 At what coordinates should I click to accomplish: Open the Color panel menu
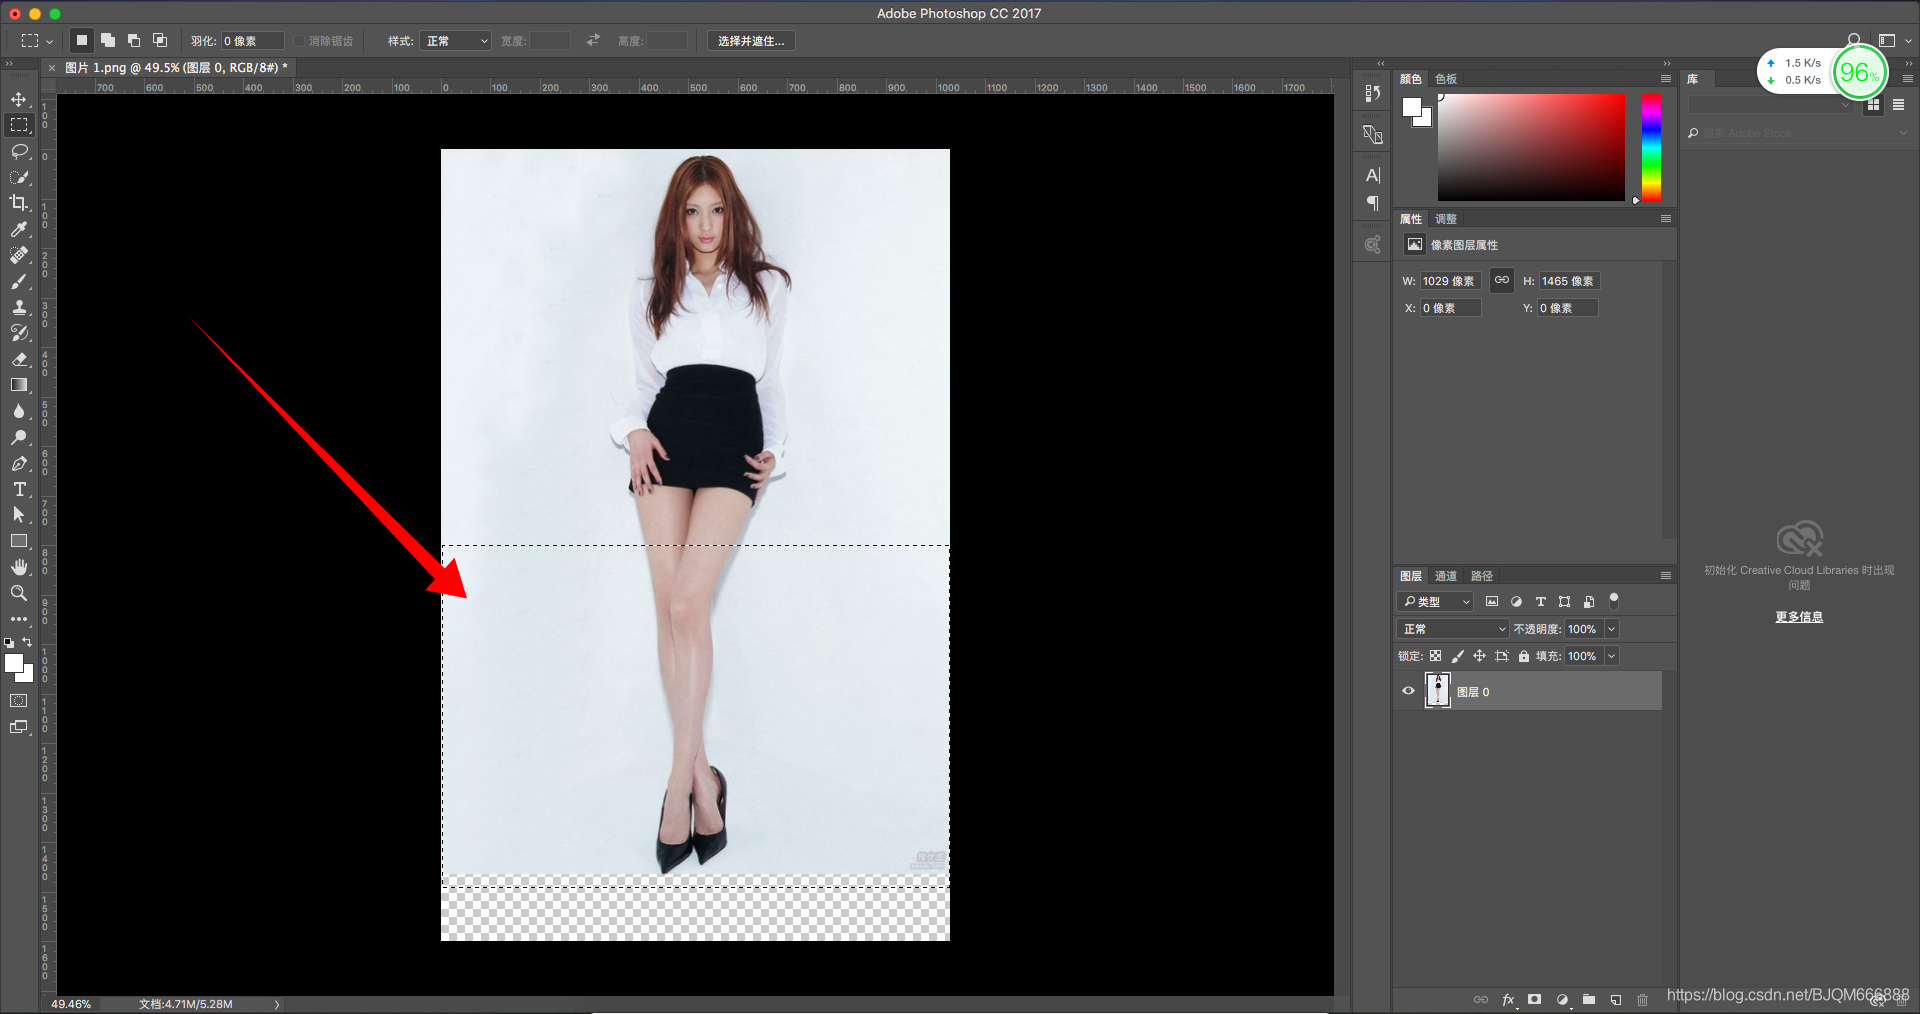(1665, 78)
